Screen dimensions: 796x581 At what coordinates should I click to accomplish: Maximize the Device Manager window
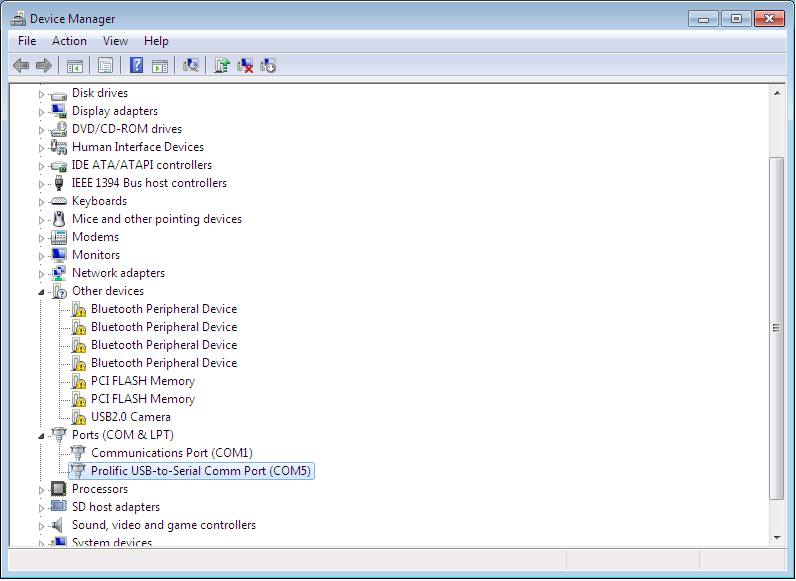(736, 19)
